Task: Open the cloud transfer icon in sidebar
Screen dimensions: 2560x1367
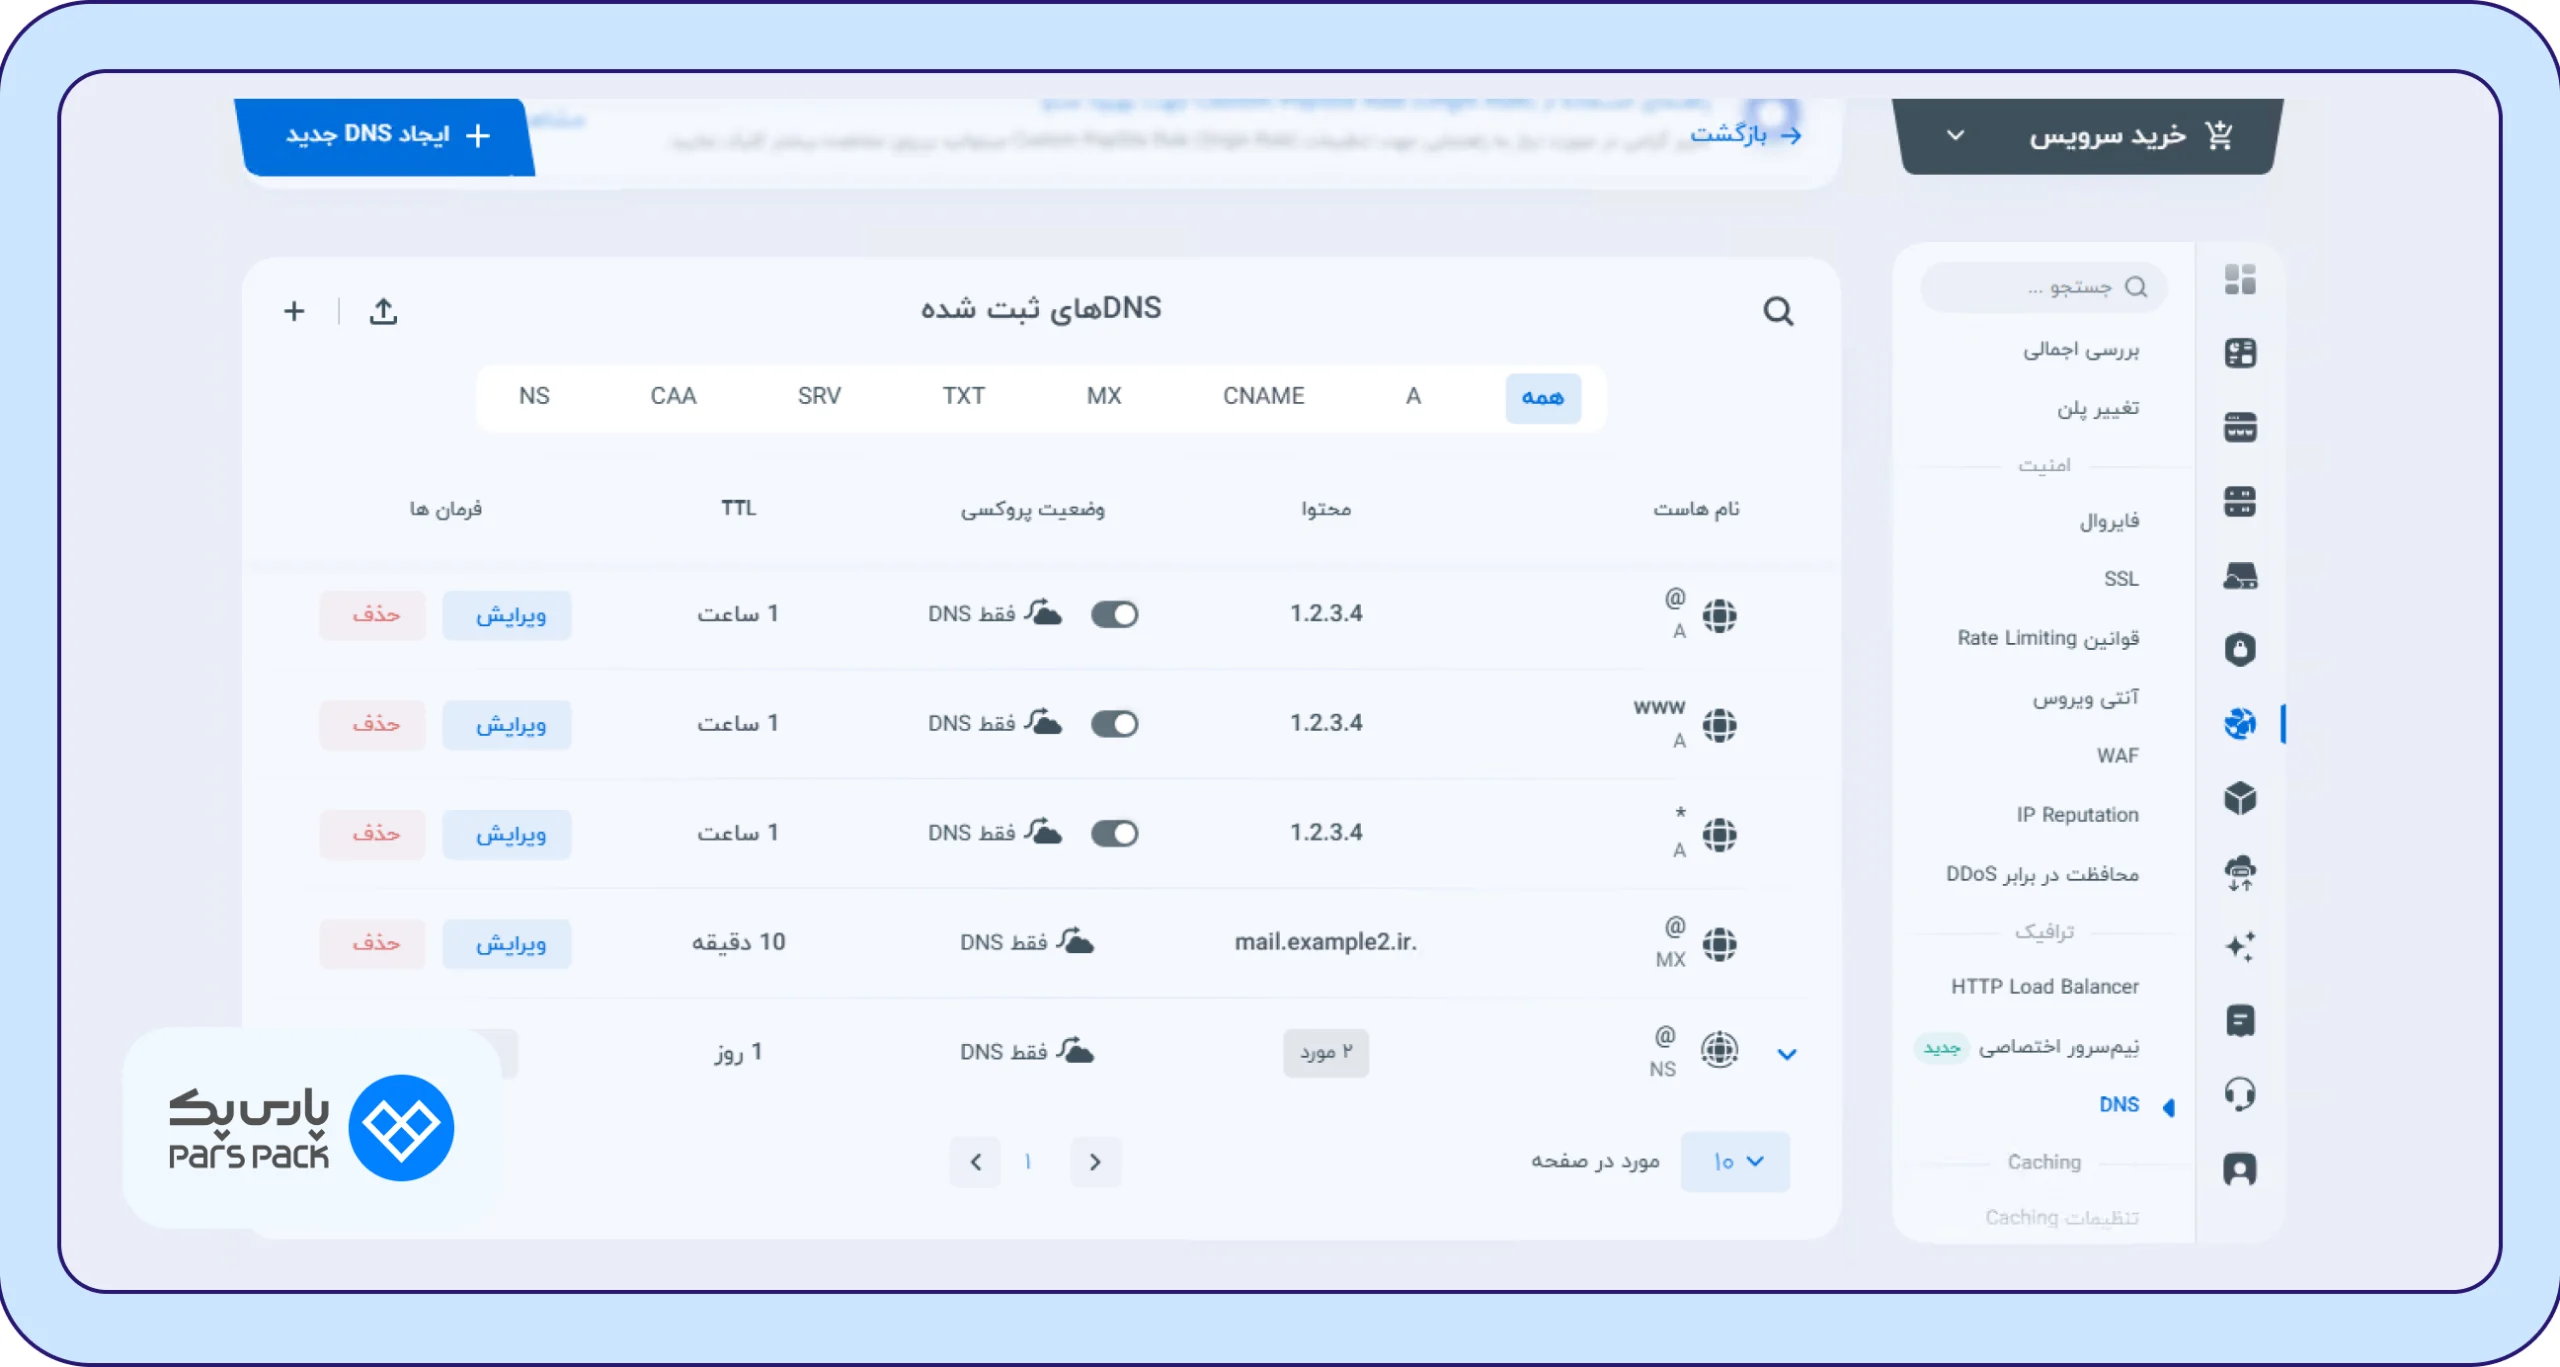Action: coord(2240,872)
